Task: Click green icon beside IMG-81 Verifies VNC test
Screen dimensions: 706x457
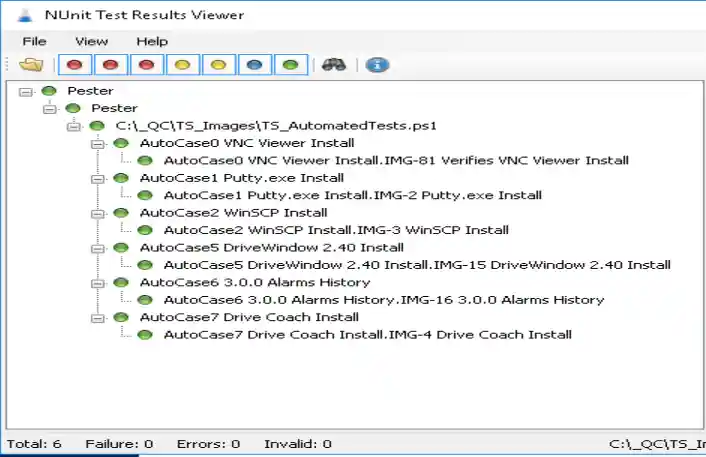Action: pyautogui.click(x=145, y=161)
